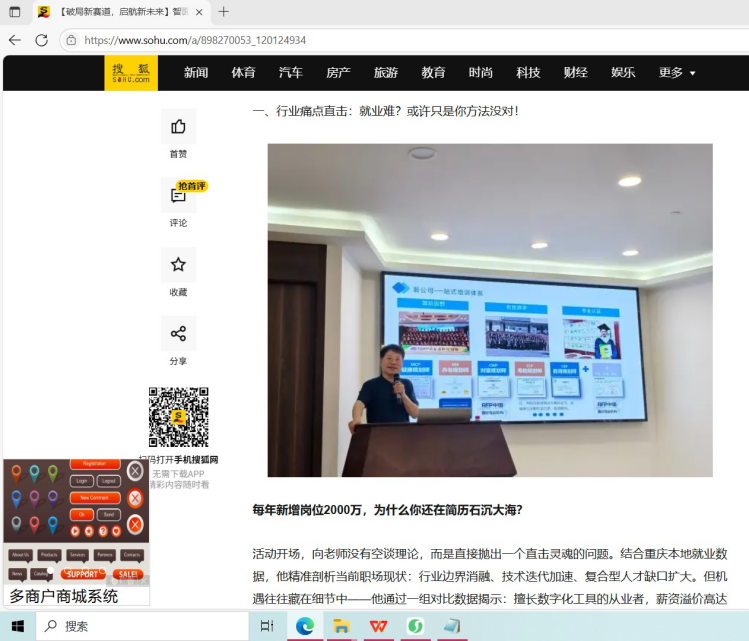Open Microsoft Edge from the taskbar
The width and height of the screenshot is (749, 641).
click(x=304, y=626)
